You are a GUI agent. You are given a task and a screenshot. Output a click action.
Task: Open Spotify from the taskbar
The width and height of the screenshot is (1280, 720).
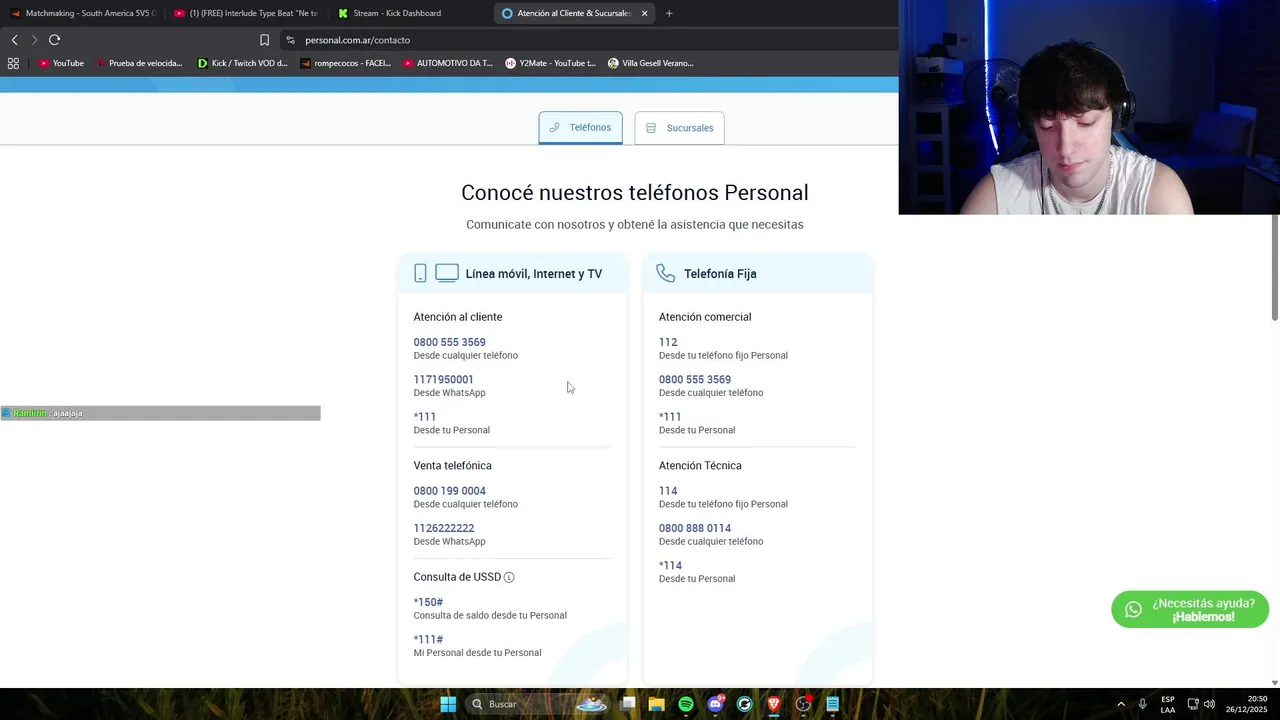[x=686, y=704]
